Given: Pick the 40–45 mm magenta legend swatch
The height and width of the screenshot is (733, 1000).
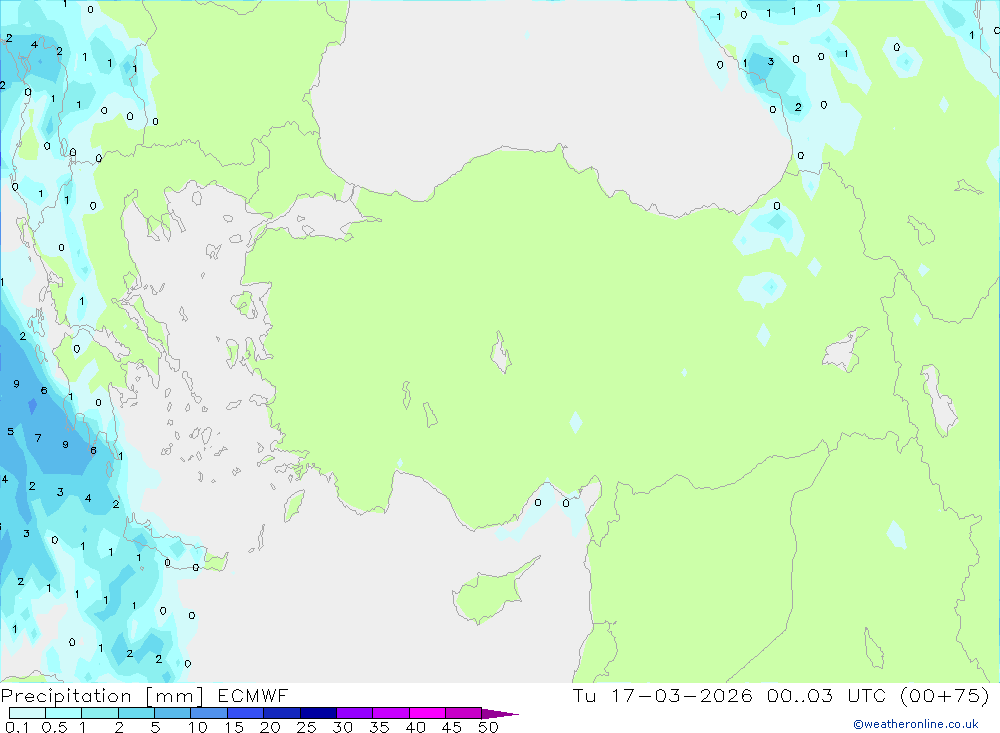Looking at the screenshot, I should (427, 713).
